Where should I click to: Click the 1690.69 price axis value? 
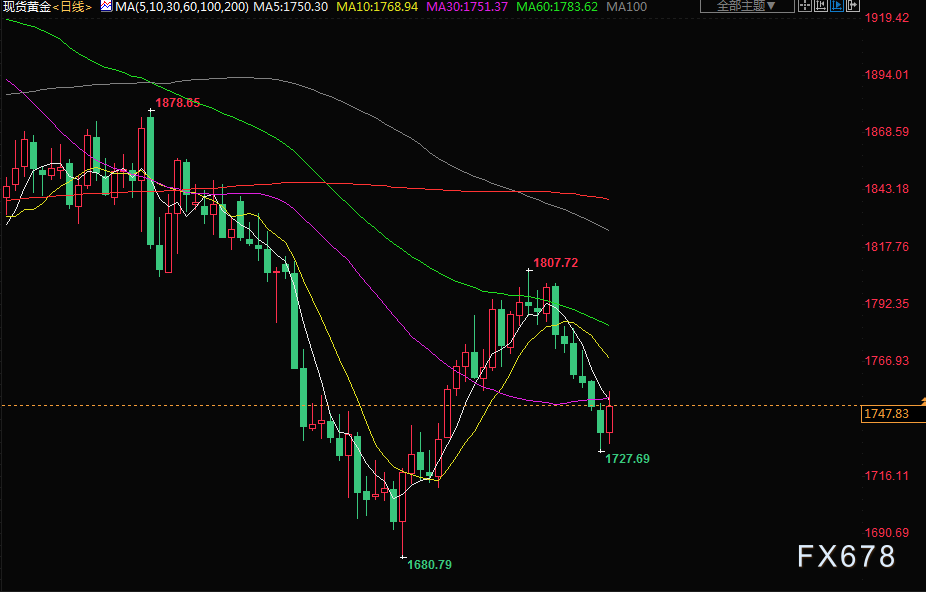[887, 533]
